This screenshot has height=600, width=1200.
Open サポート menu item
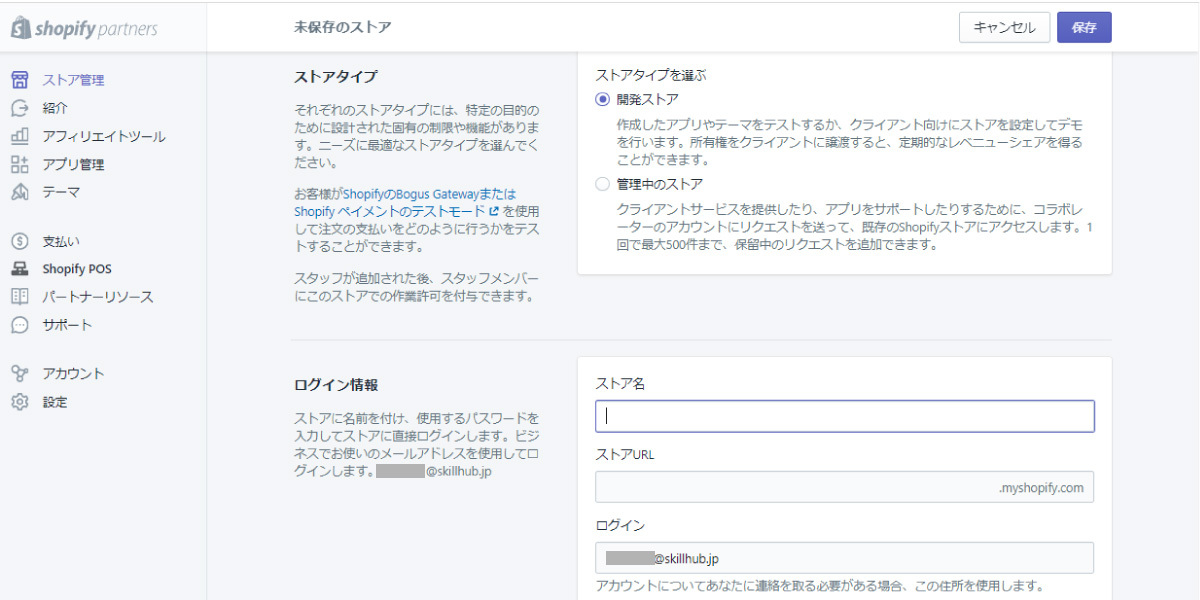[x=67, y=325]
